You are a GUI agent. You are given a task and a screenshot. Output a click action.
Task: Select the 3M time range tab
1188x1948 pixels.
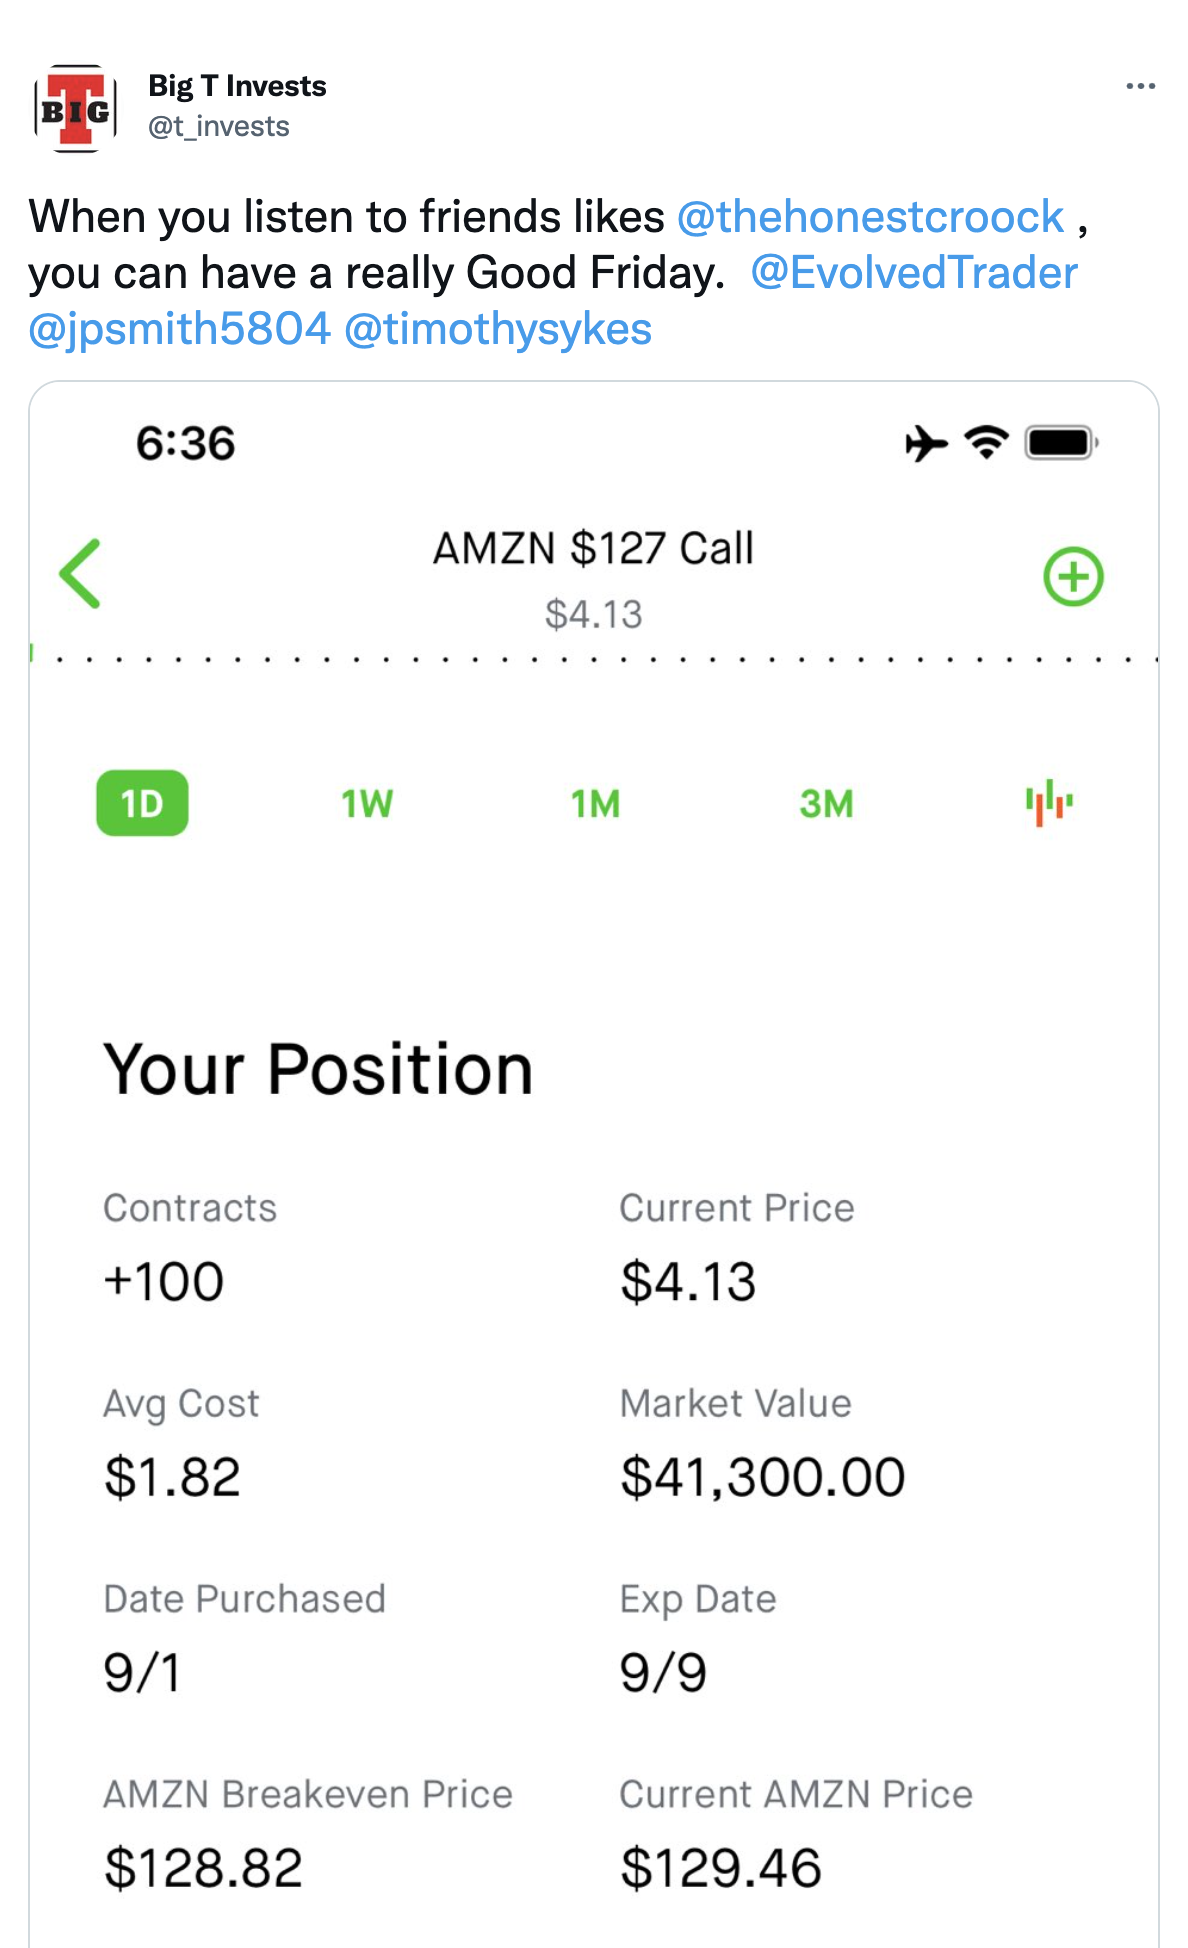pyautogui.click(x=826, y=804)
